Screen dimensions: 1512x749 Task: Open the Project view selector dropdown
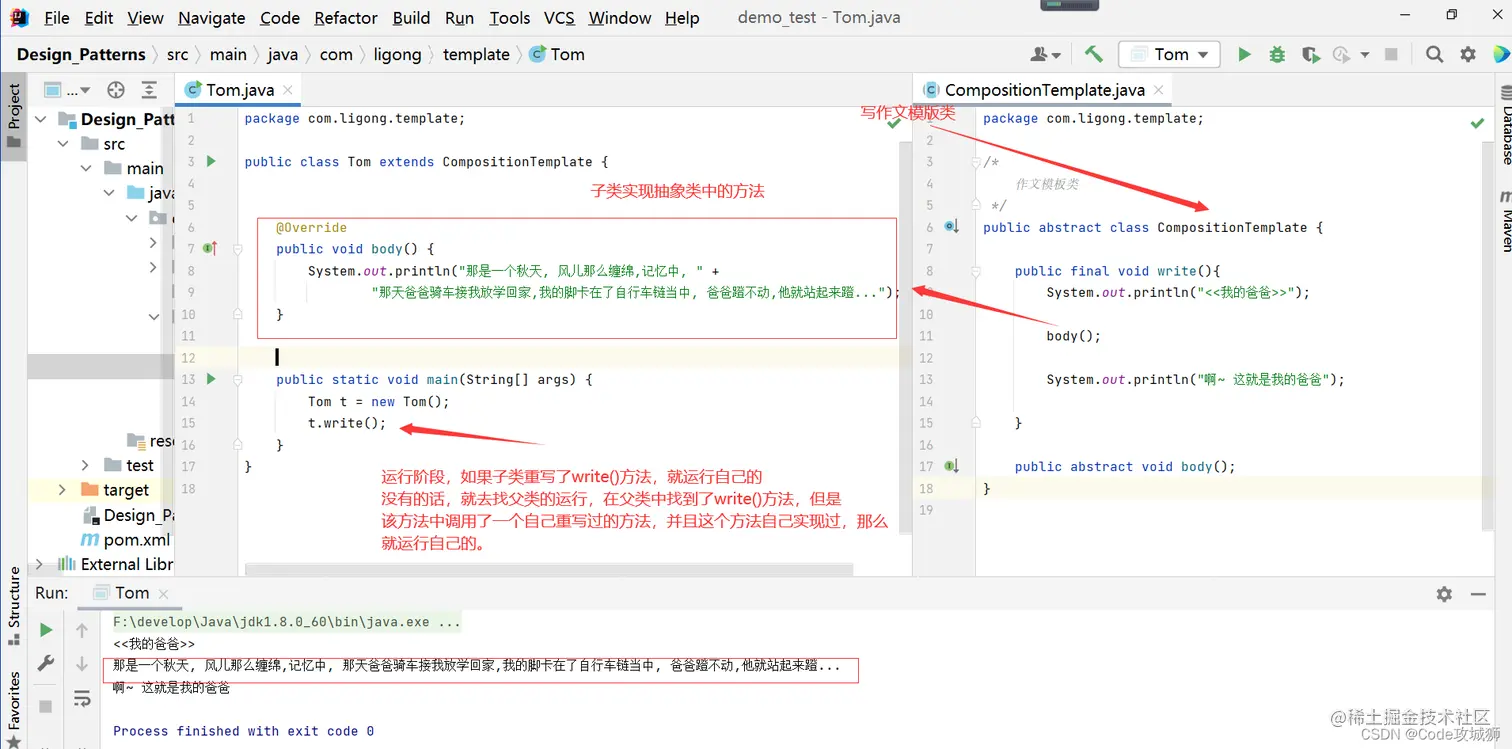(68, 90)
